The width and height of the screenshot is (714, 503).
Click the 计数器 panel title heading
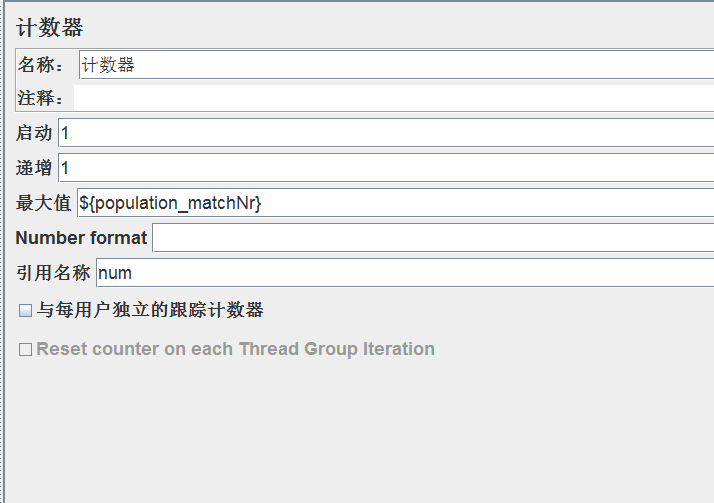(50, 27)
